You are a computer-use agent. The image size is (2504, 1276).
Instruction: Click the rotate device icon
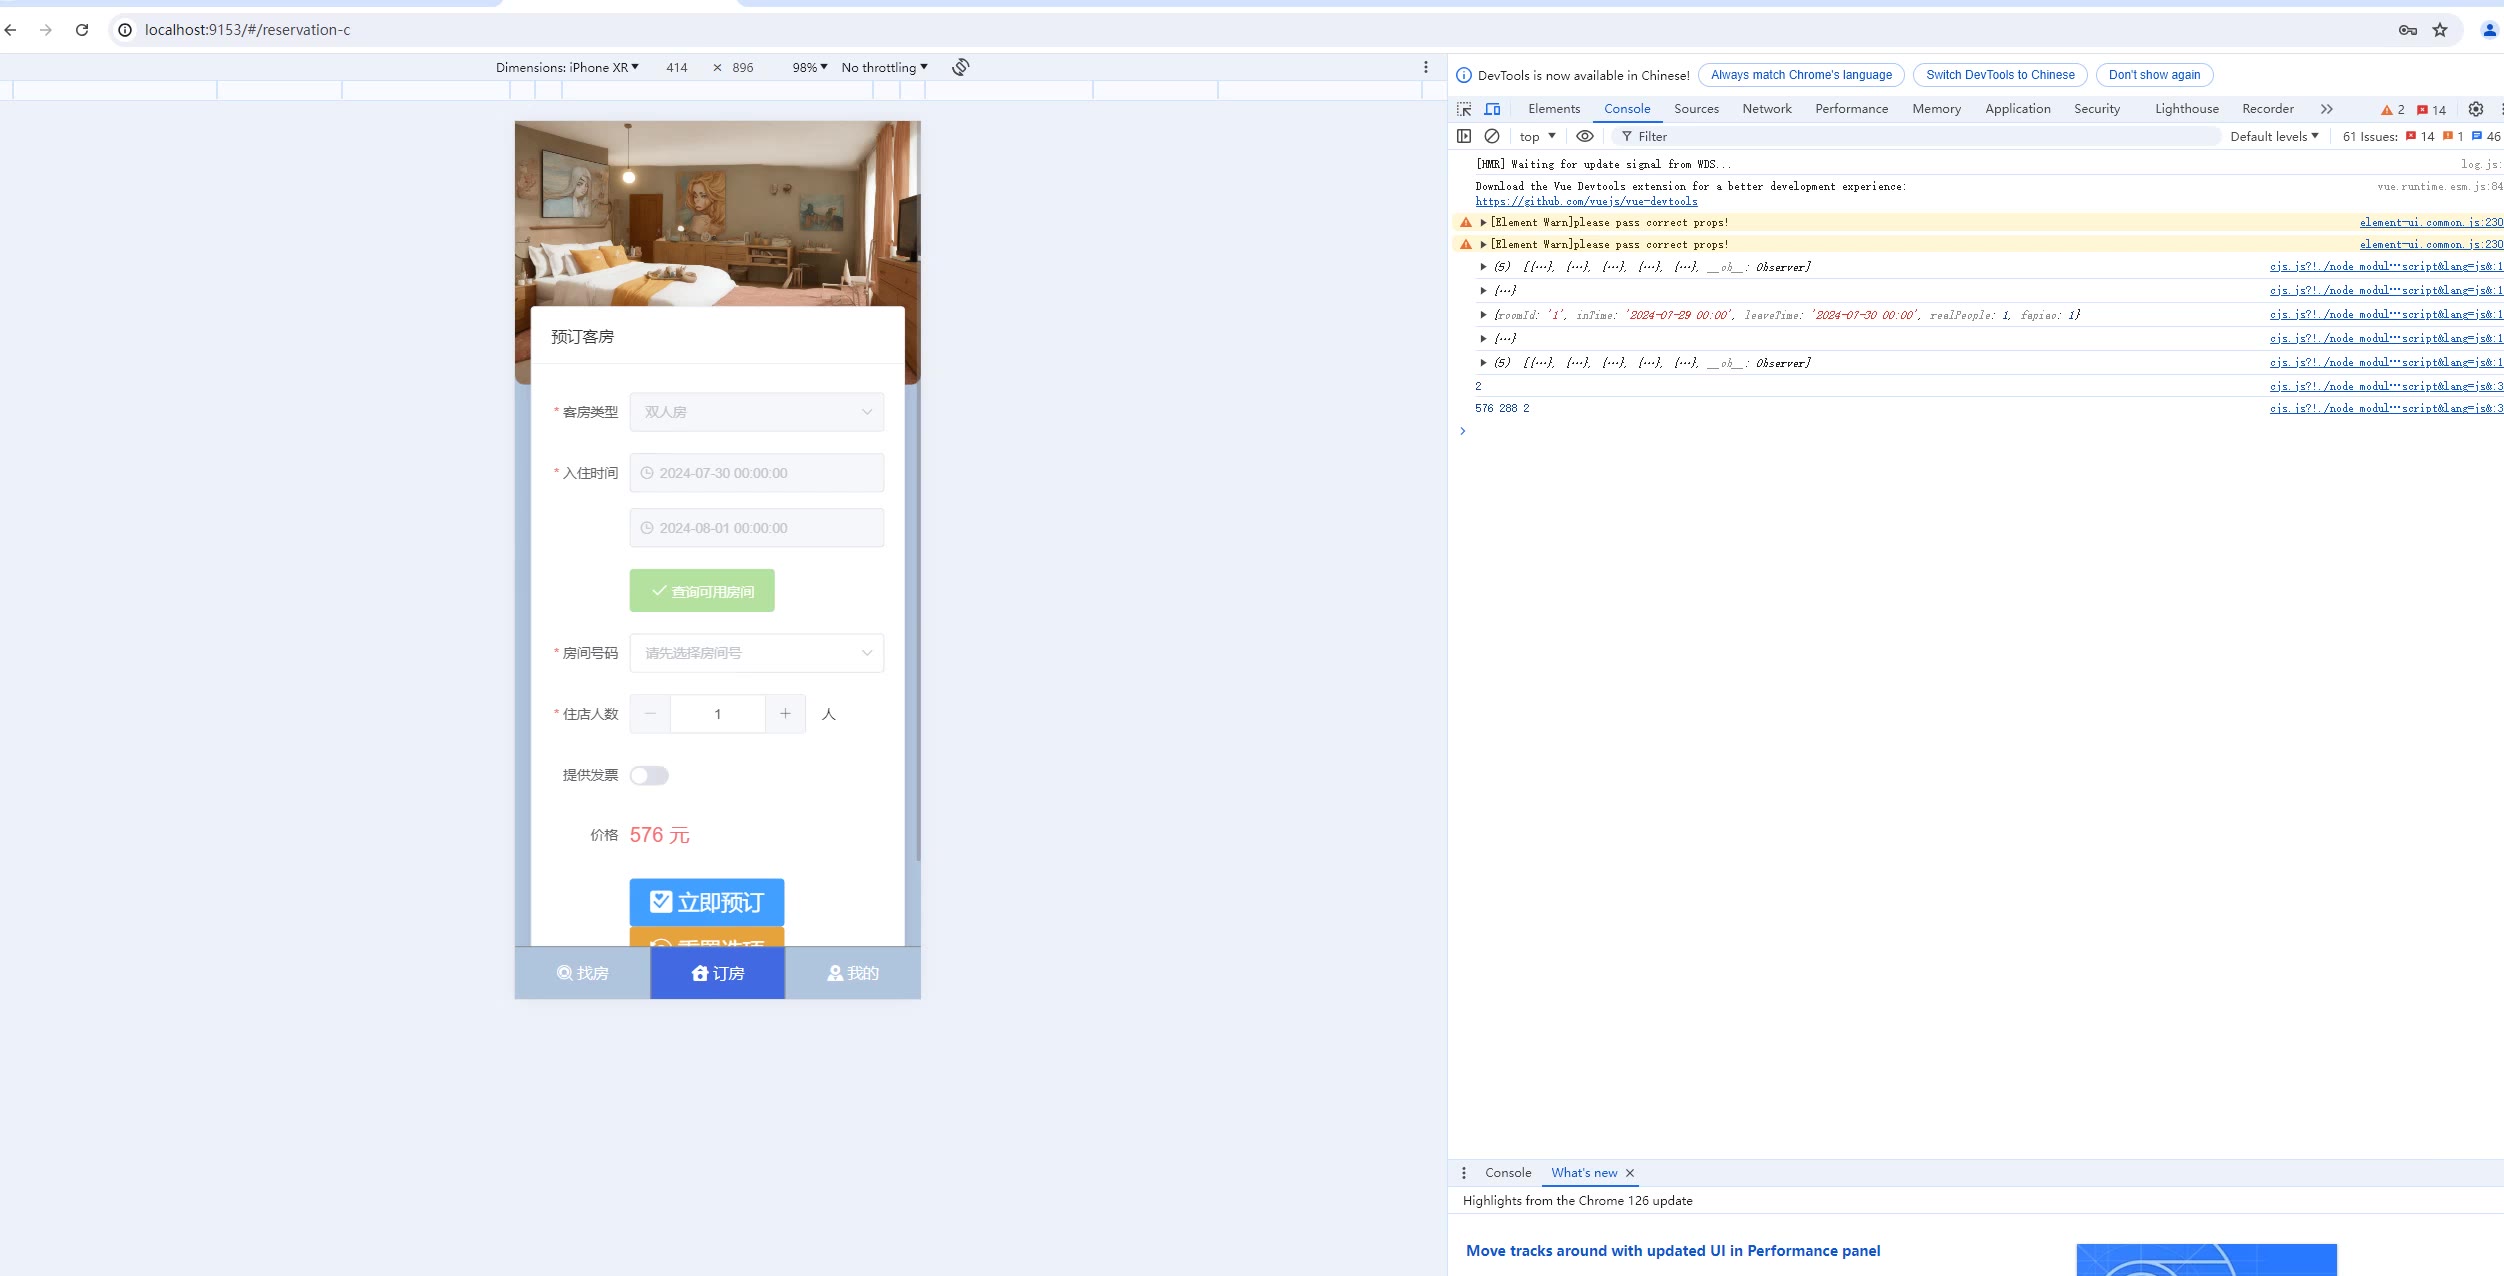click(961, 67)
